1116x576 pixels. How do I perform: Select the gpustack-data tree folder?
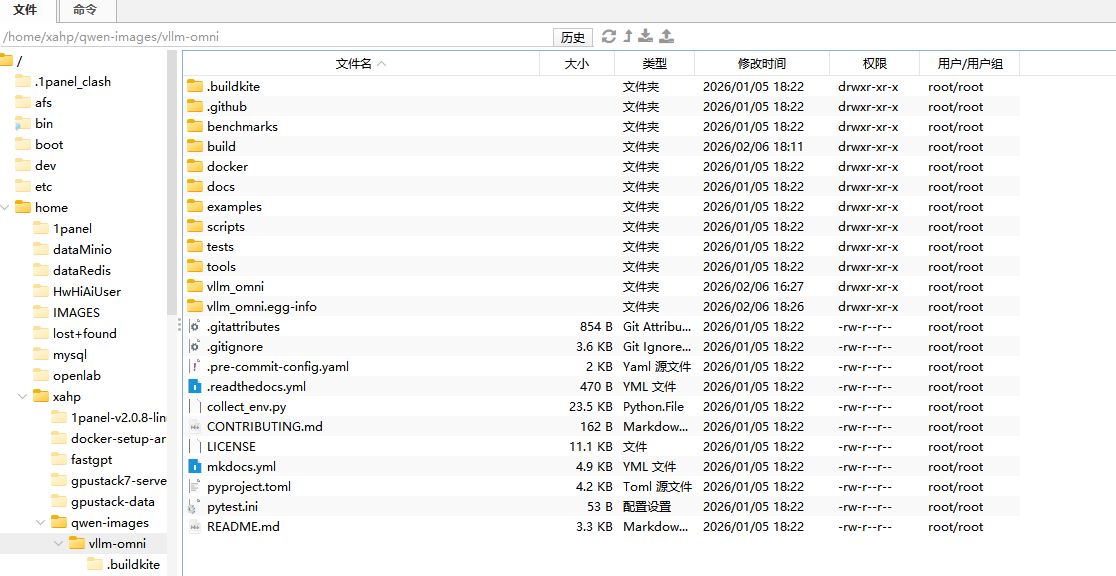click(112, 501)
